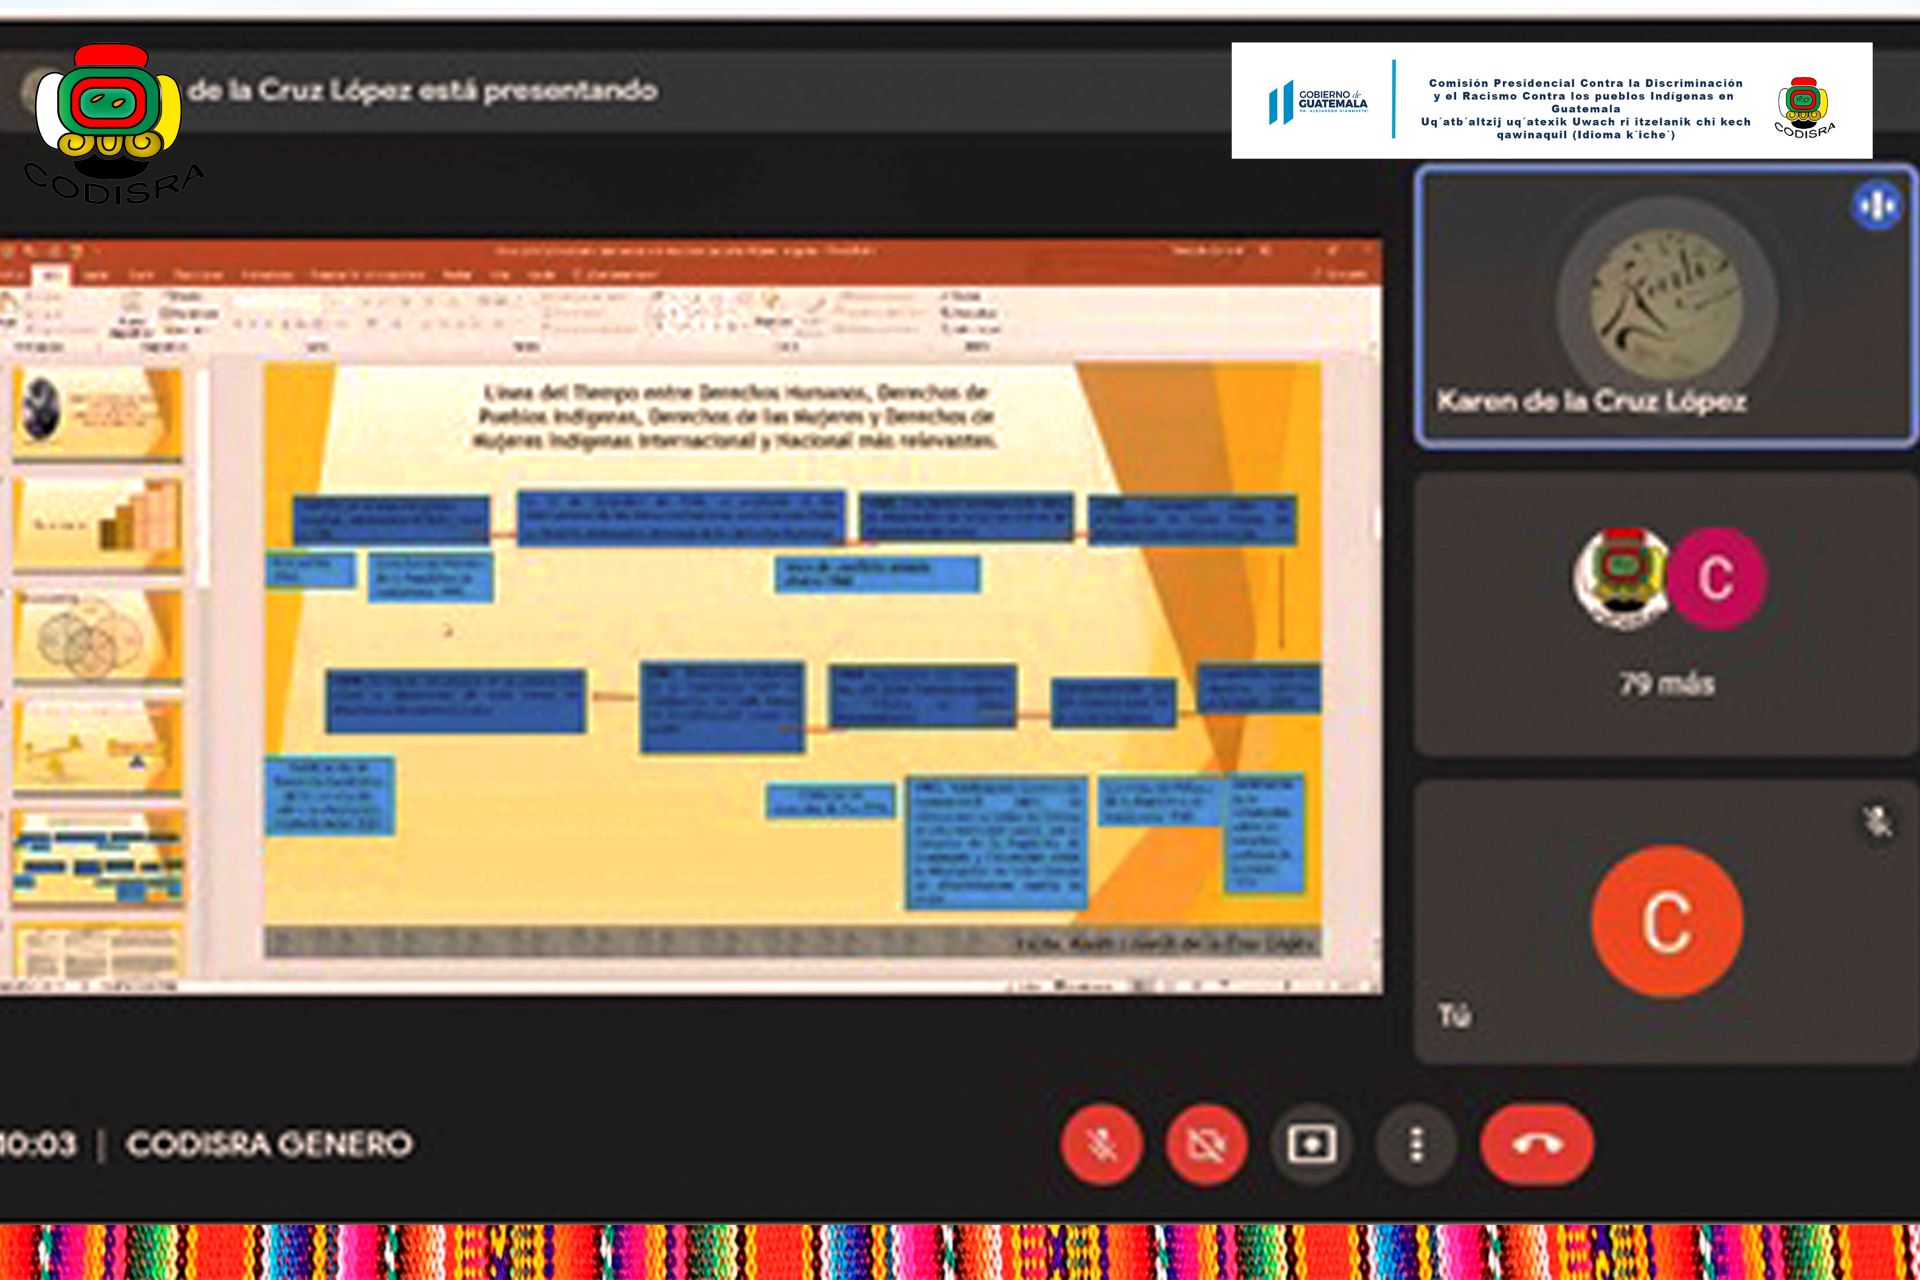Screen dimensions: 1920x1280
Task: Click the muted mic icon on the Tú tile
Action: coord(1877,822)
